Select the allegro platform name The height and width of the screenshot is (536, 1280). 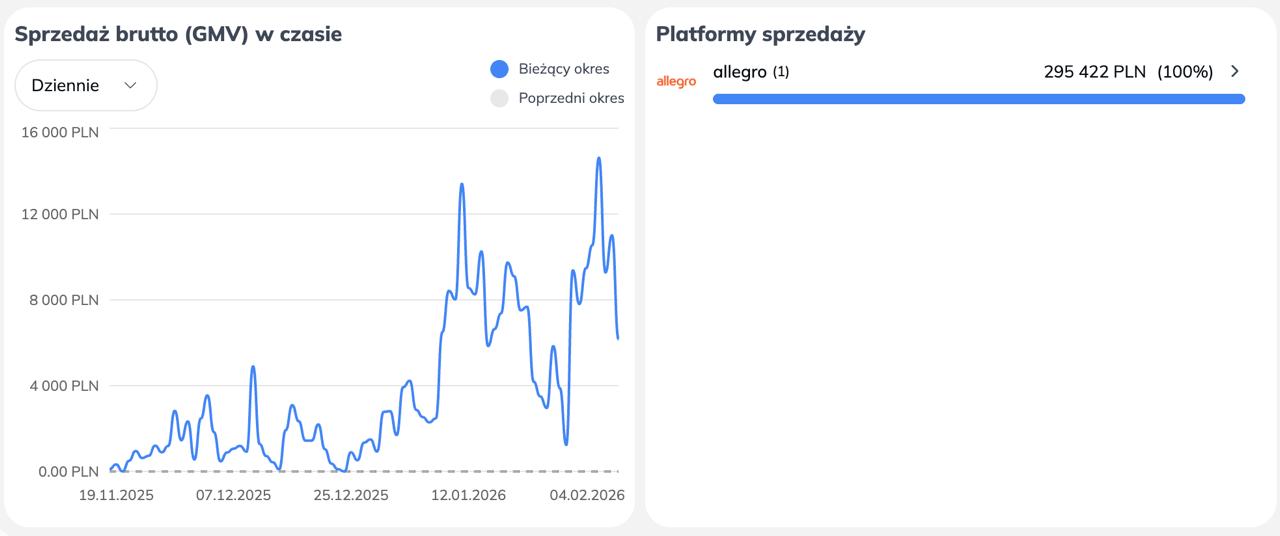(x=740, y=72)
